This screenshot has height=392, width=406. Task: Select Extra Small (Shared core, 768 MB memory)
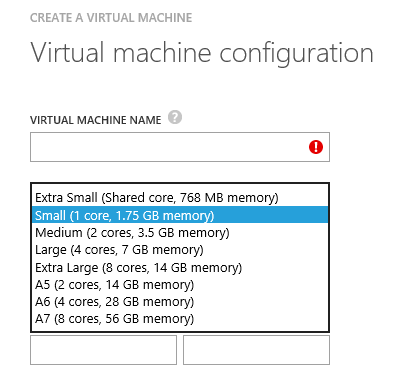(180, 198)
